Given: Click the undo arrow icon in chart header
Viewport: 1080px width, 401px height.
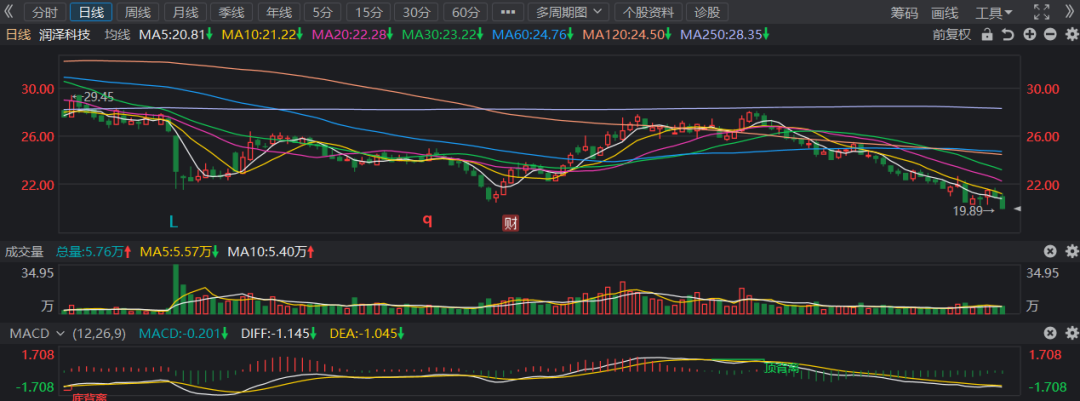Looking at the screenshot, I should (1009, 34).
